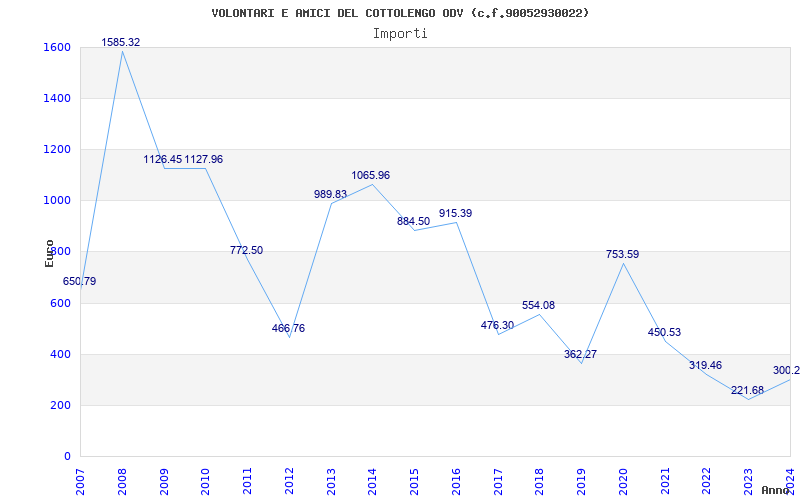Click the Importi subtitle

point(400,34)
